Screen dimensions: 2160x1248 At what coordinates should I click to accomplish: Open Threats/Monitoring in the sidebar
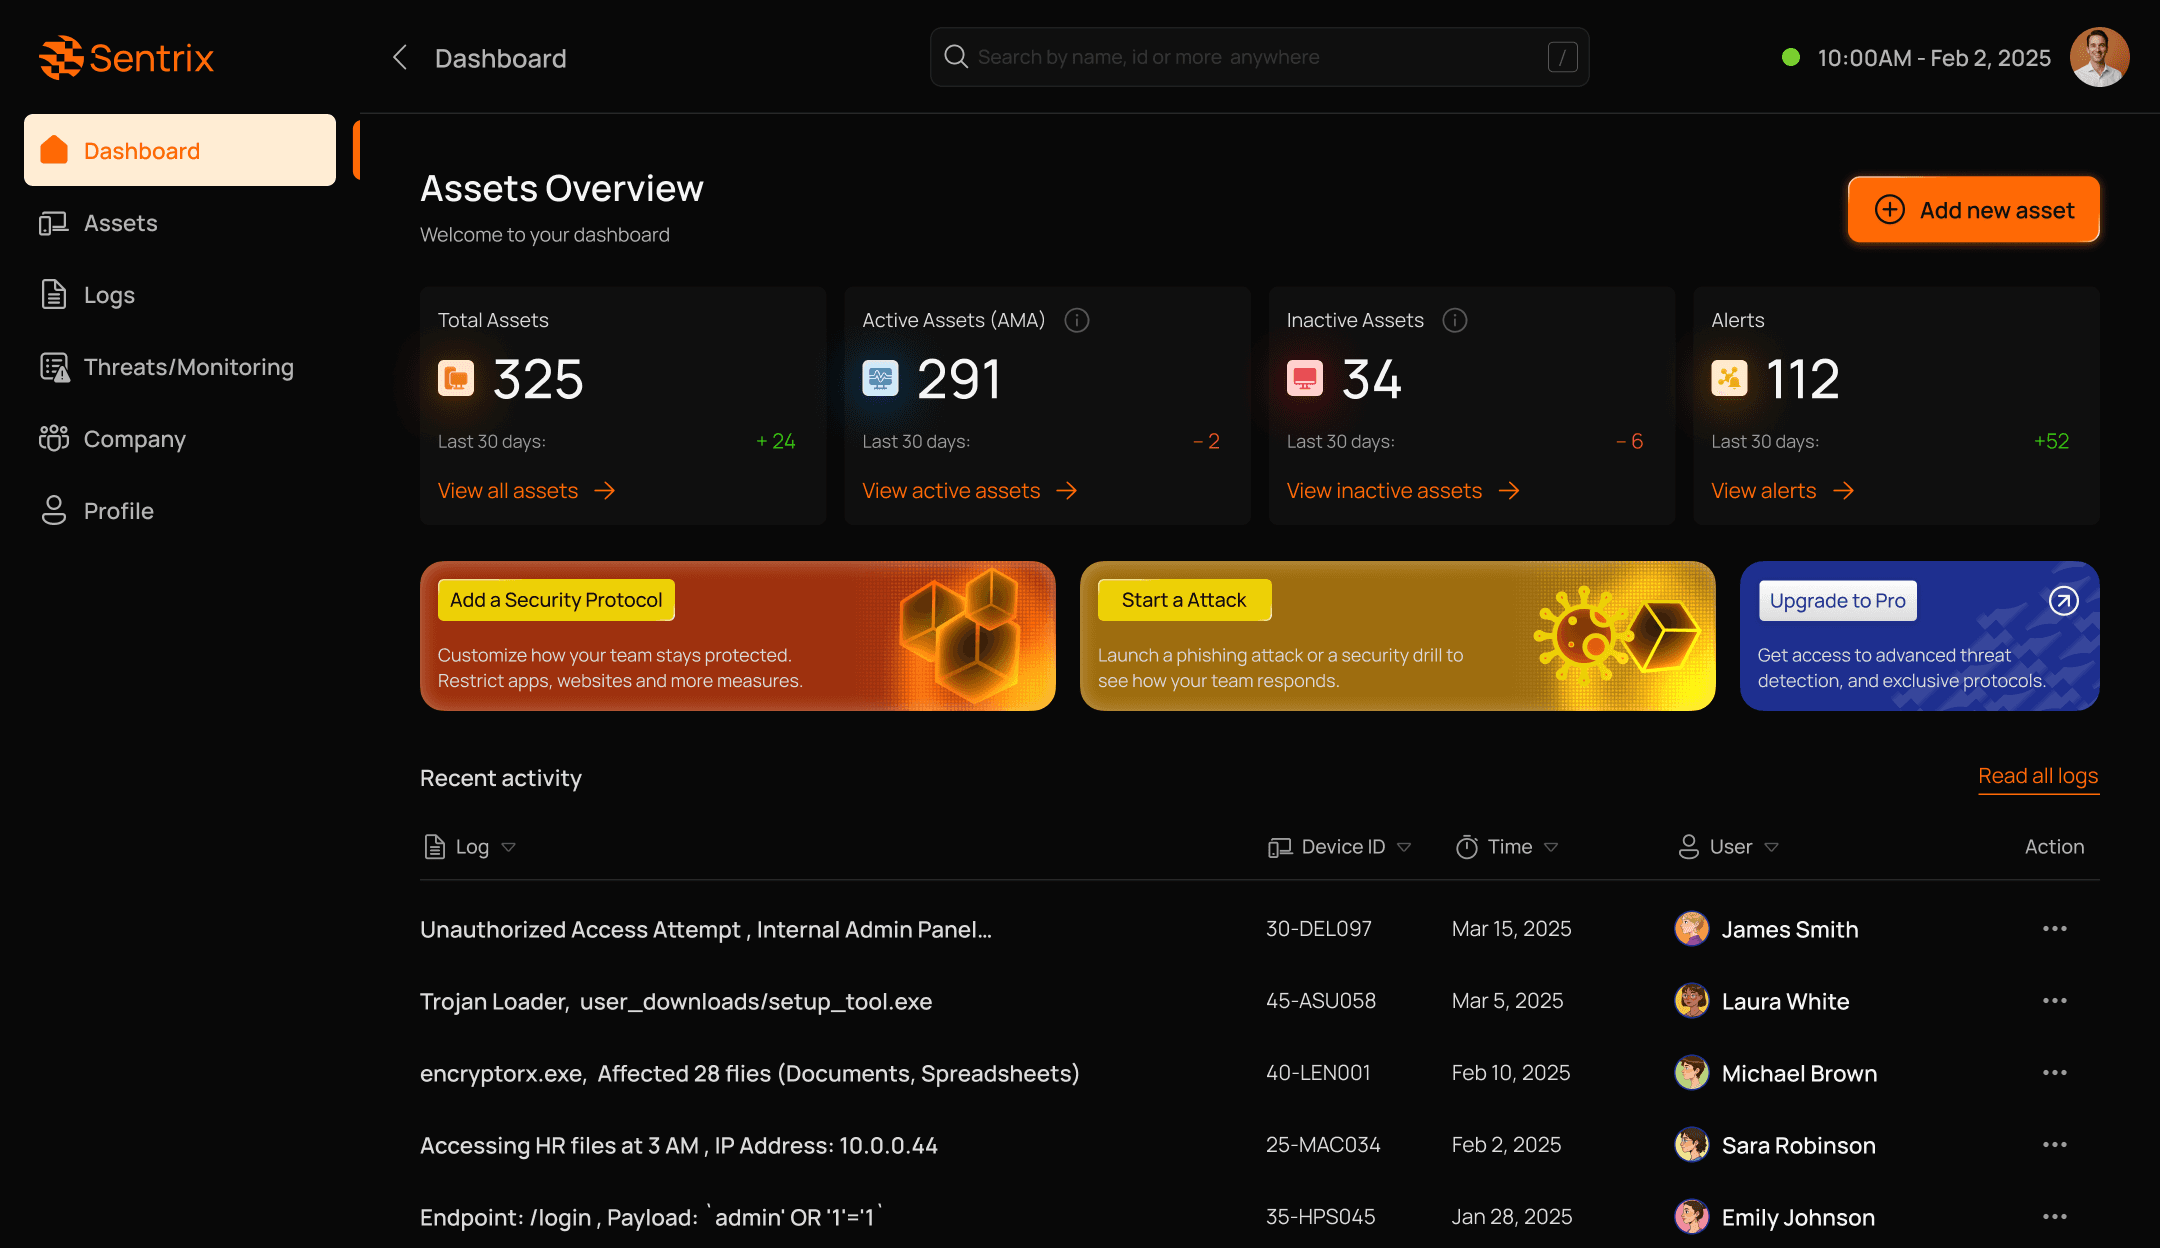pyautogui.click(x=188, y=367)
